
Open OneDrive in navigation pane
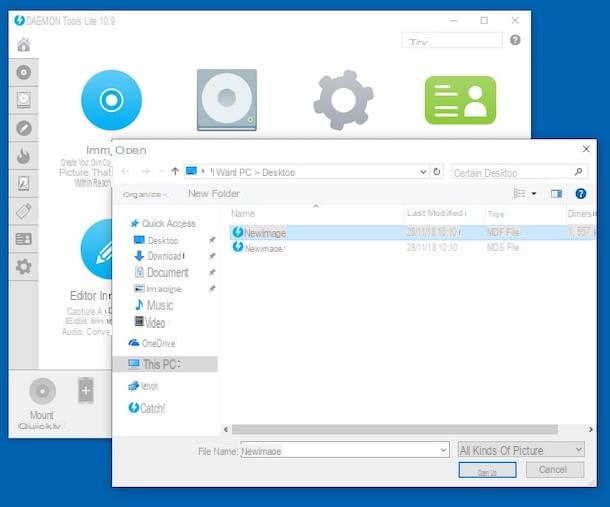coord(152,343)
